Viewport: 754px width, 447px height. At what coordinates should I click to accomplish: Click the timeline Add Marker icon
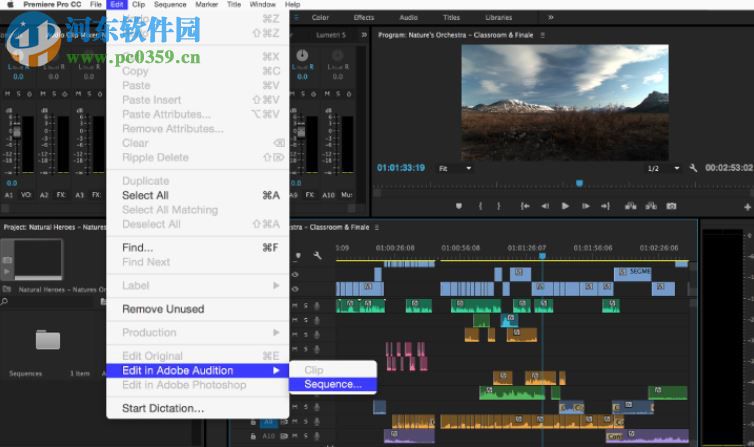(x=298, y=255)
